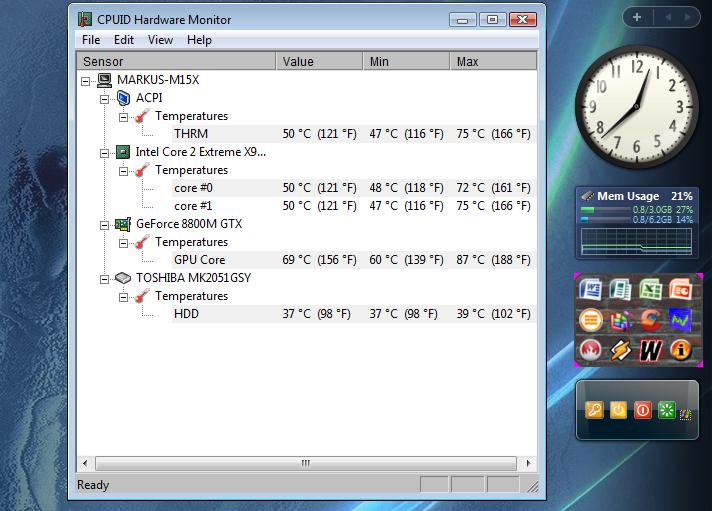The width and height of the screenshot is (712, 511).
Task: Click the ACPI shield icon
Action: 124,98
